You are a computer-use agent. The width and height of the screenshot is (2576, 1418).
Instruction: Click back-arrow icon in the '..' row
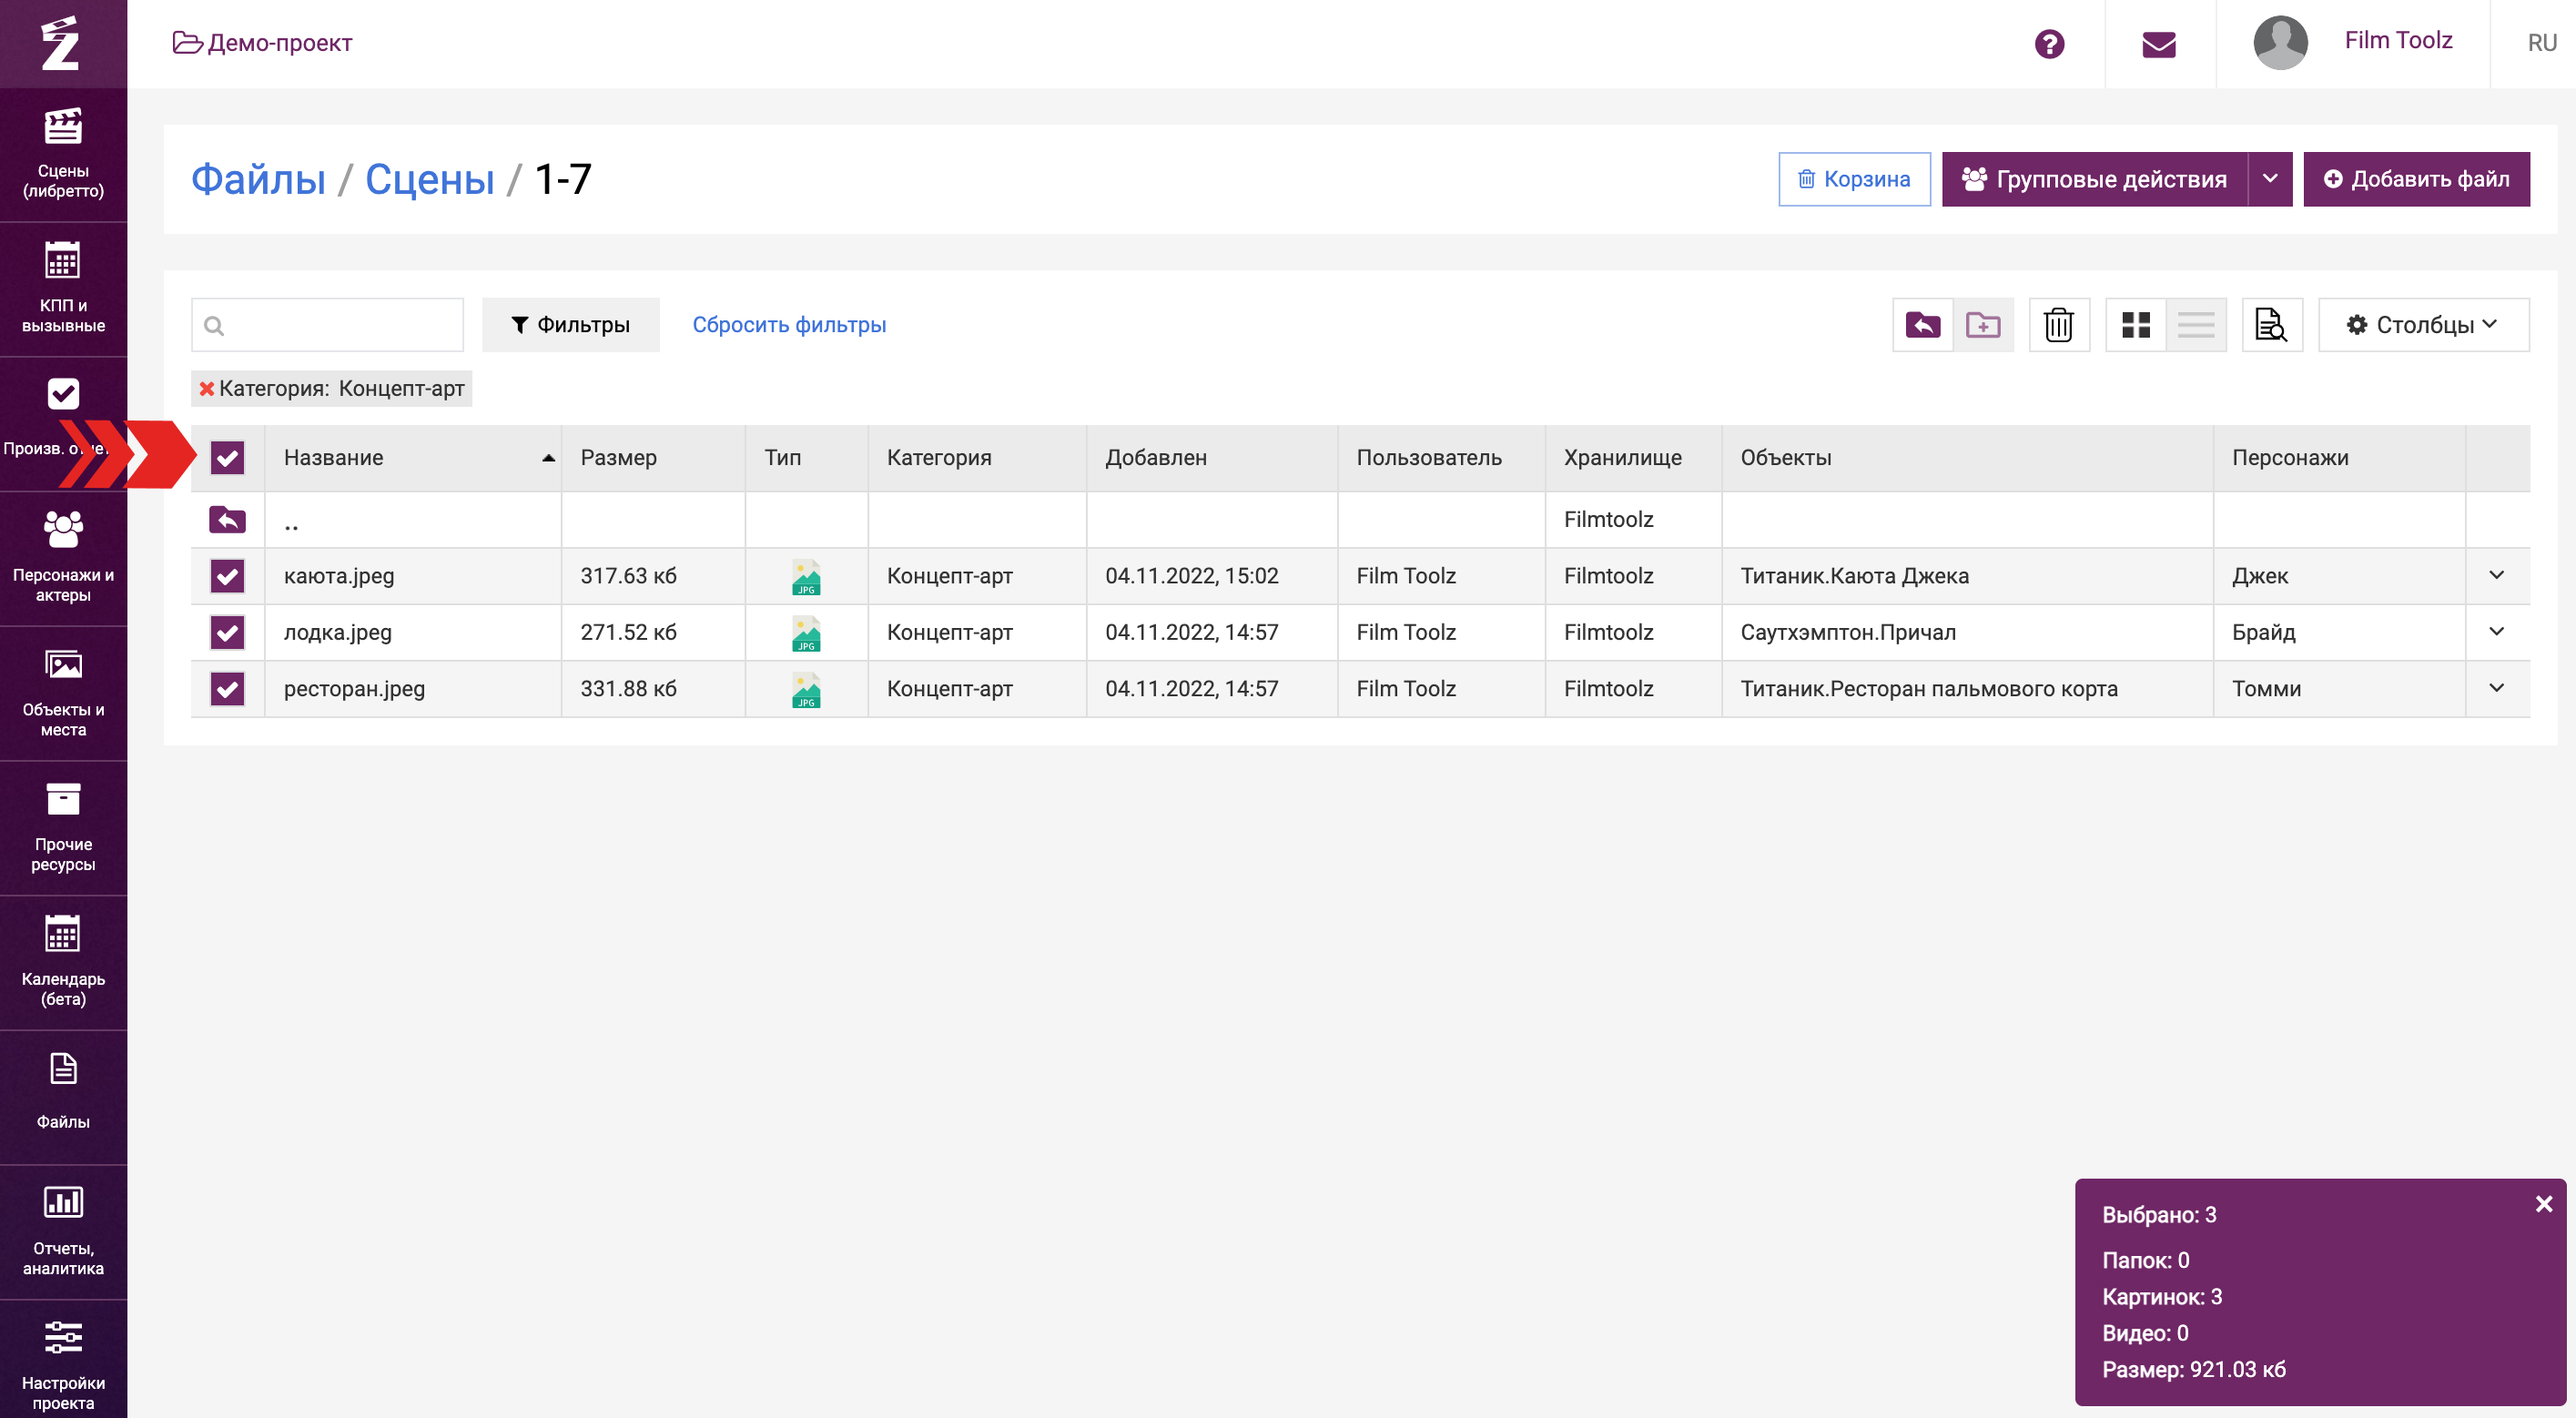coord(227,520)
